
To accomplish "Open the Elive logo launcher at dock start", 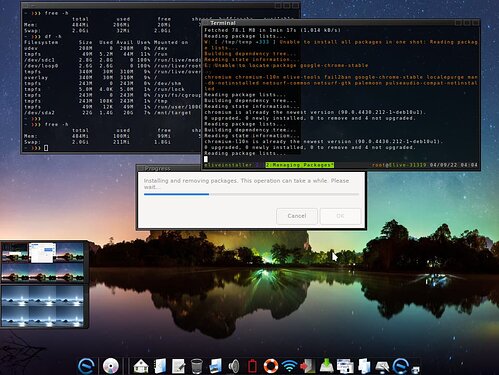I will pyautogui.click(x=86, y=366).
